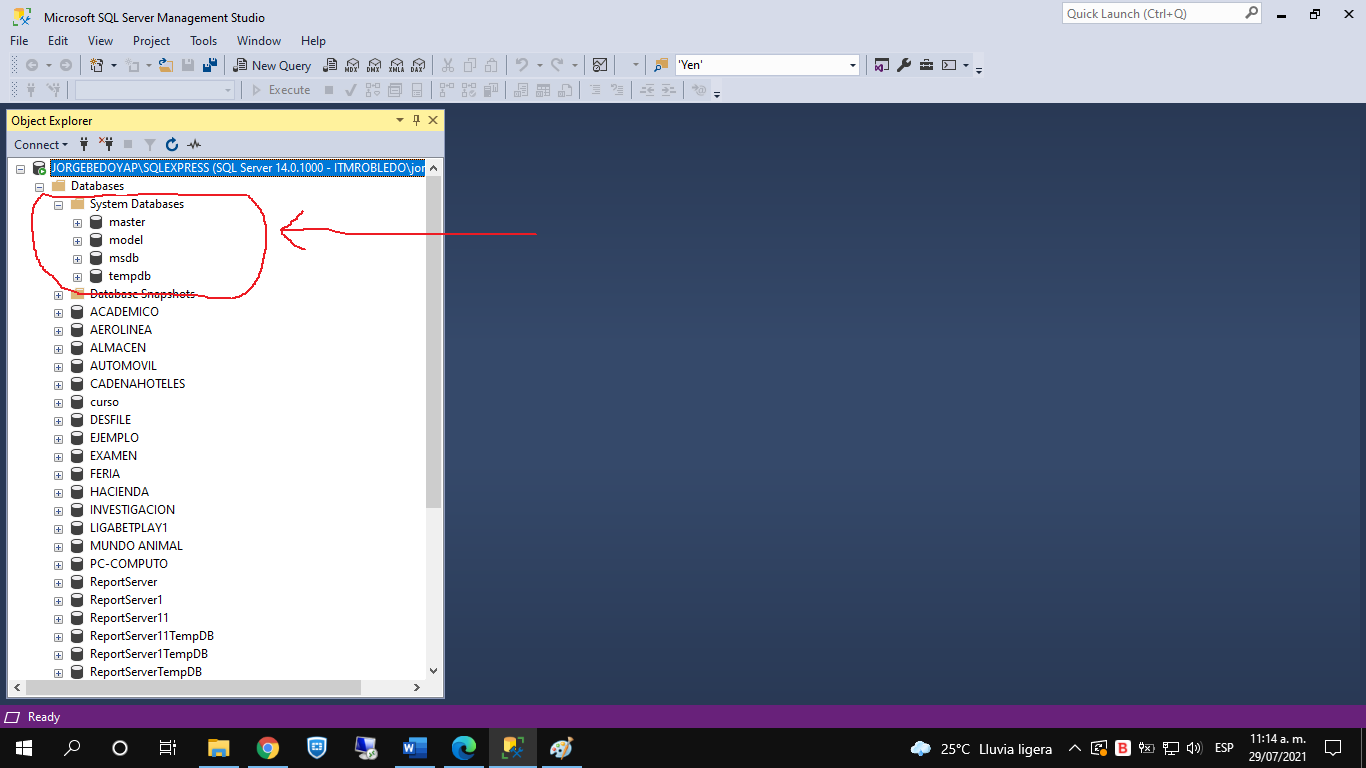Click the Disconnect icon in Object Explorer
The height and width of the screenshot is (768, 1366).
click(106, 144)
